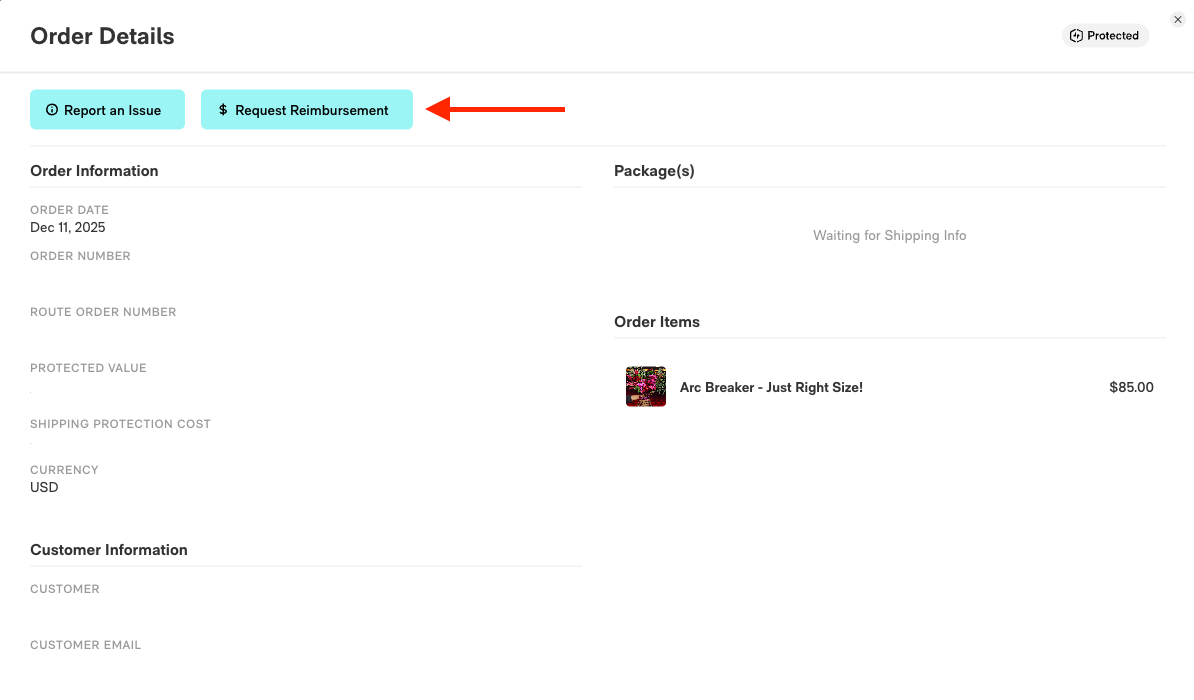1194x700 pixels.
Task: Click the Order Information section heading
Action: pyautogui.click(x=94, y=171)
